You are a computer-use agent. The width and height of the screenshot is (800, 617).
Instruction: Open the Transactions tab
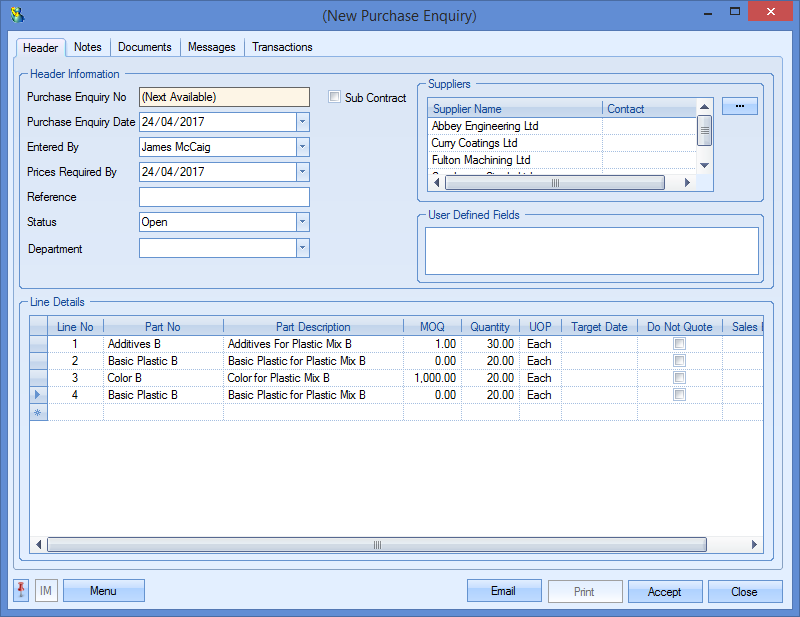(282, 47)
